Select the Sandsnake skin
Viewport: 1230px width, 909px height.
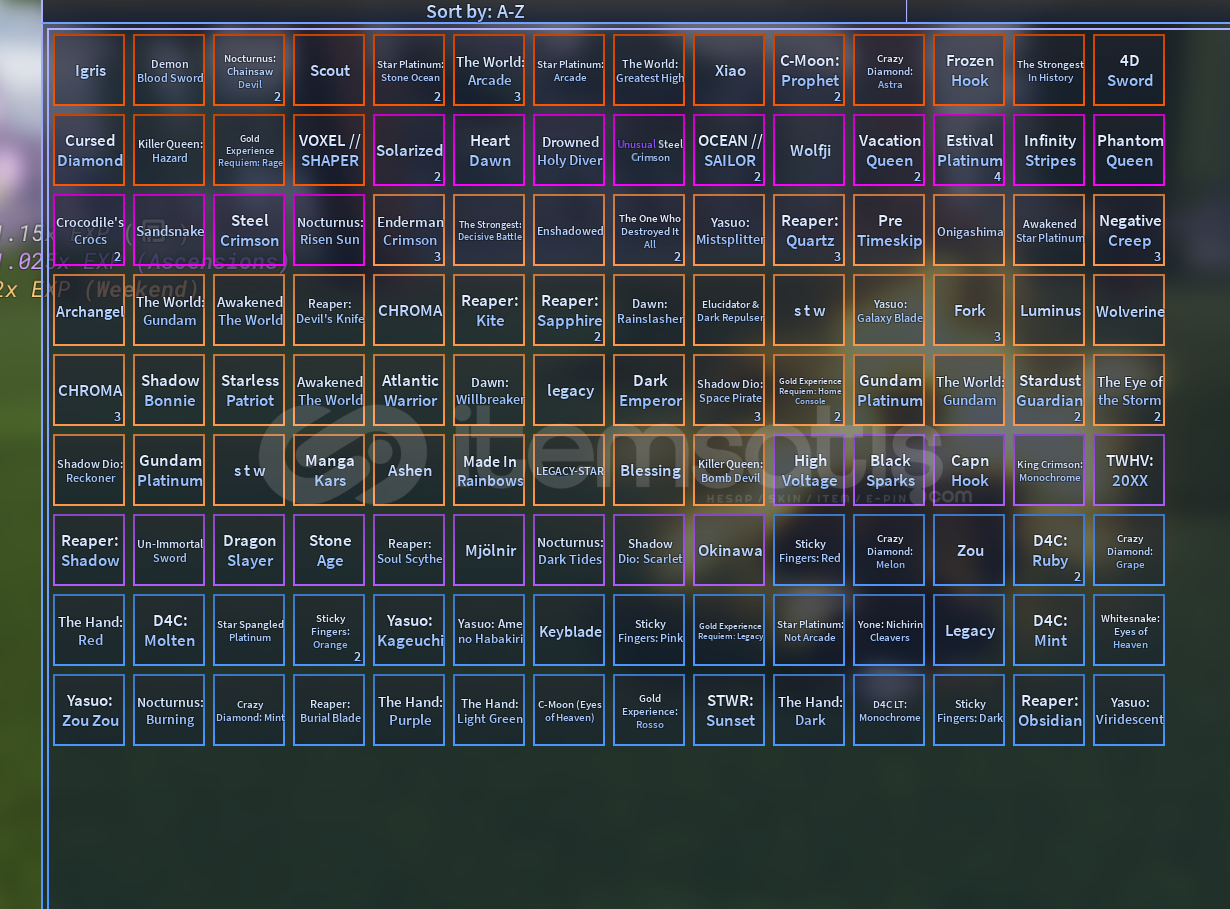tap(170, 231)
